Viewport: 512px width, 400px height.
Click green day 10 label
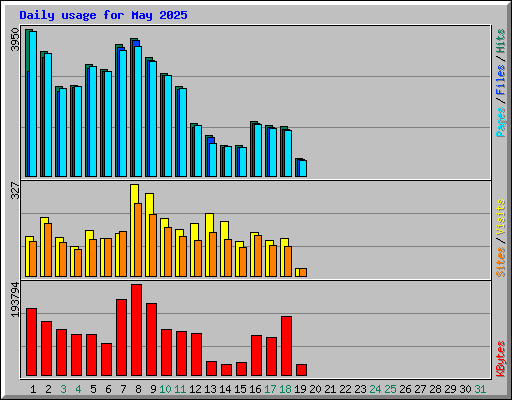coord(165,389)
